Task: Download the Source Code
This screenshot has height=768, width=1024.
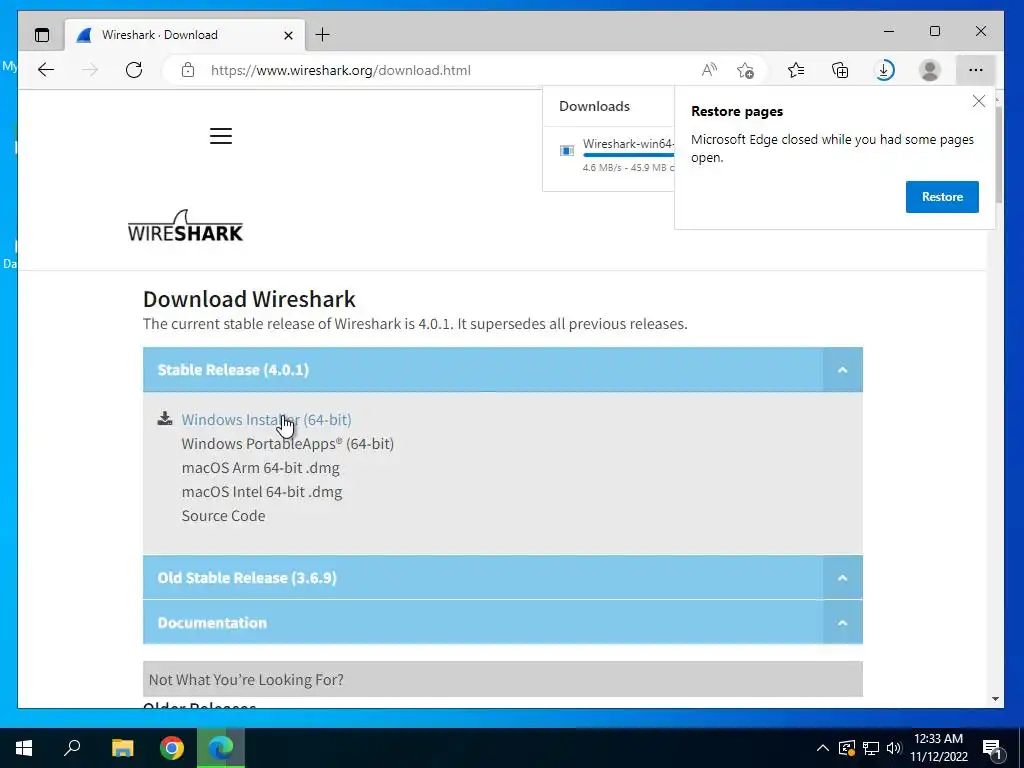Action: [x=223, y=516]
